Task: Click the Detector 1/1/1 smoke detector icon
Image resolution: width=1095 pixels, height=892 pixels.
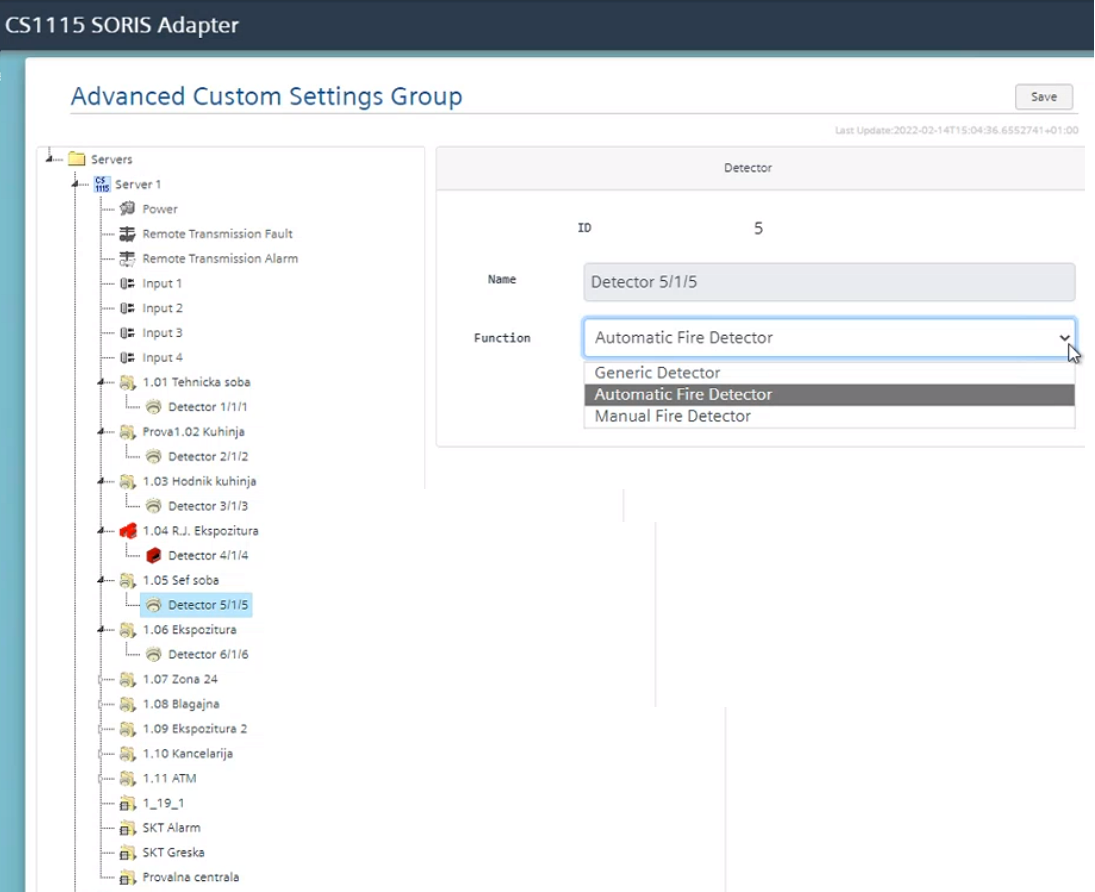Action: tap(153, 407)
